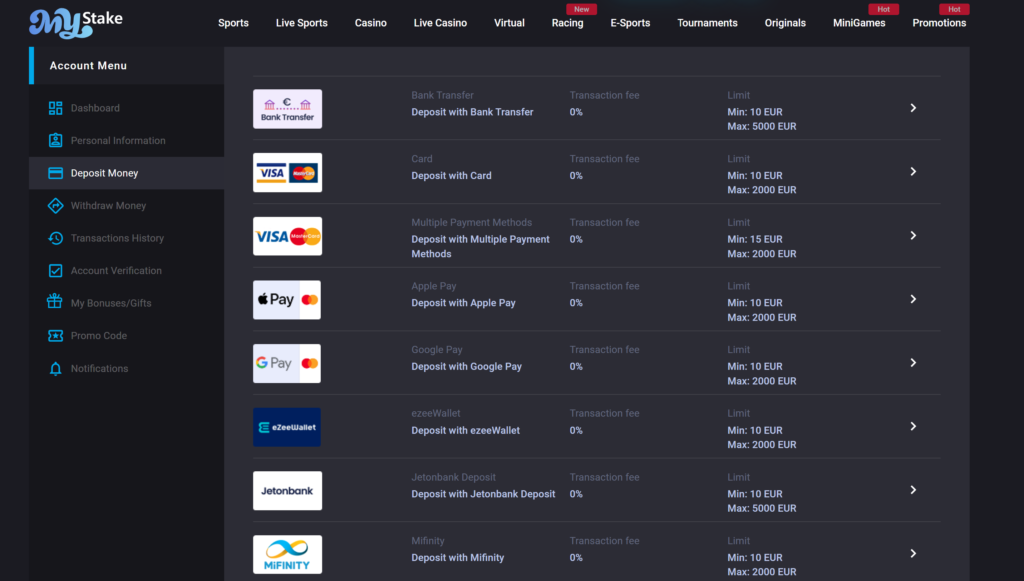This screenshot has height=581, width=1024.
Task: Click 'Deposit with Multiple Payment Methods' text
Action: pos(480,247)
